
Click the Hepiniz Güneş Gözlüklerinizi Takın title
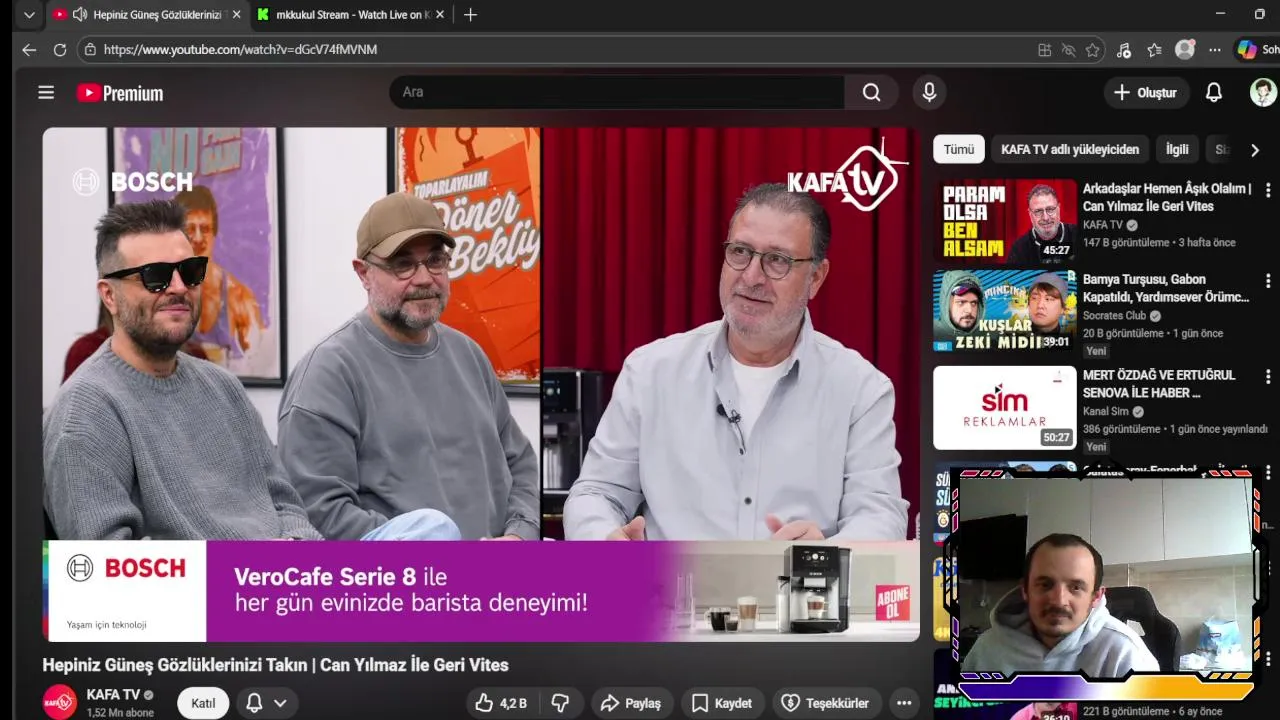[275, 665]
